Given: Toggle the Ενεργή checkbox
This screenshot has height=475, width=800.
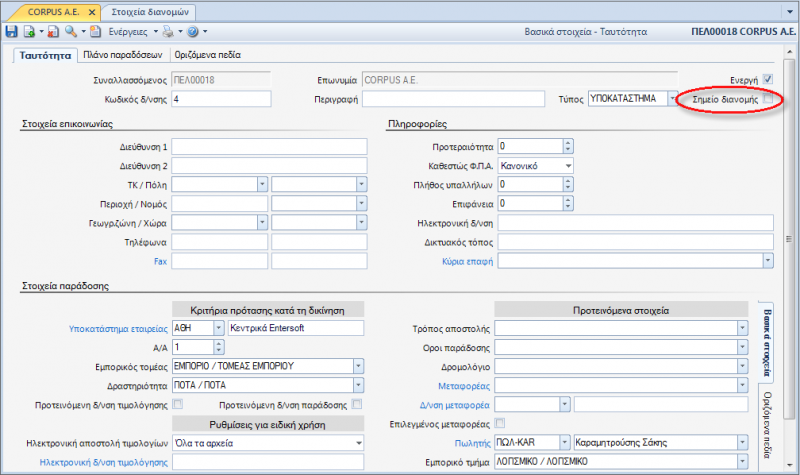Looking at the screenshot, I should pos(767,79).
